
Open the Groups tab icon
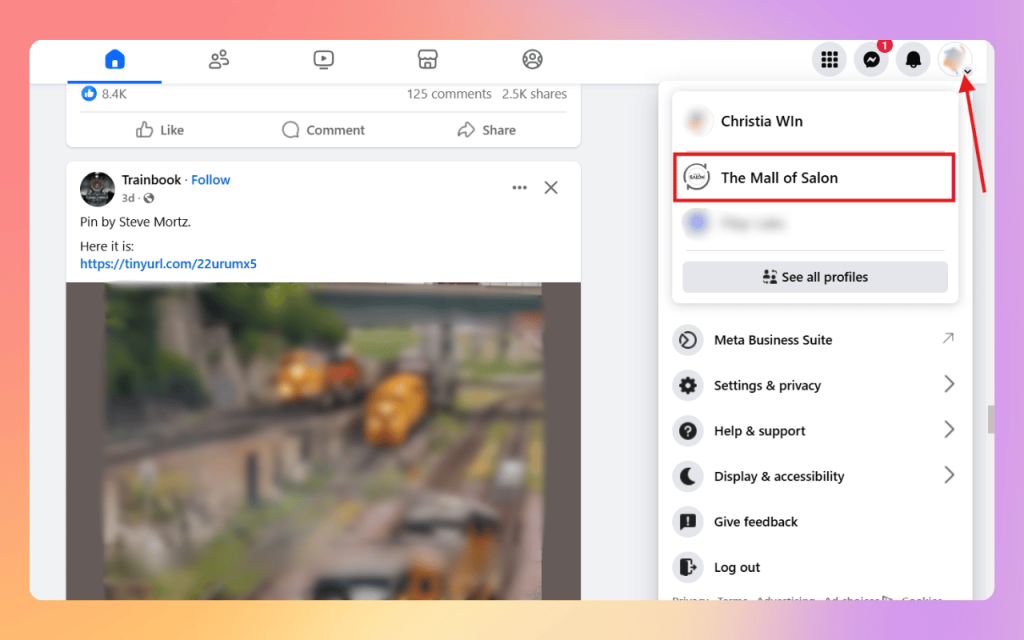[532, 59]
